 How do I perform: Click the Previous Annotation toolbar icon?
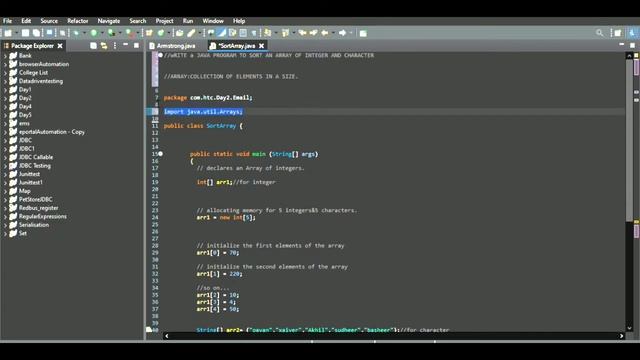tap(285, 33)
